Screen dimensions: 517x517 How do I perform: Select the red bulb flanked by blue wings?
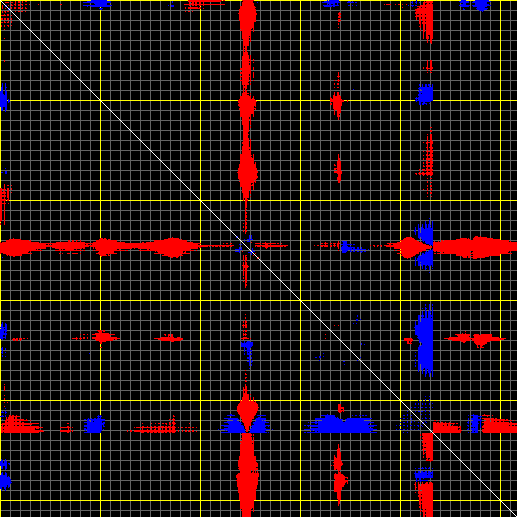coord(247,410)
